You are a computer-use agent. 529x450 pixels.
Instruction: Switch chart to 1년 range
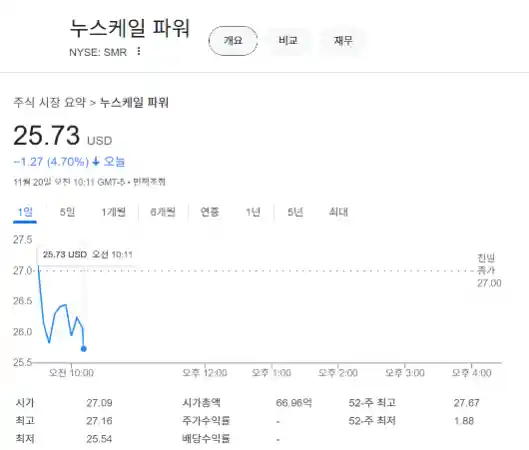253,212
